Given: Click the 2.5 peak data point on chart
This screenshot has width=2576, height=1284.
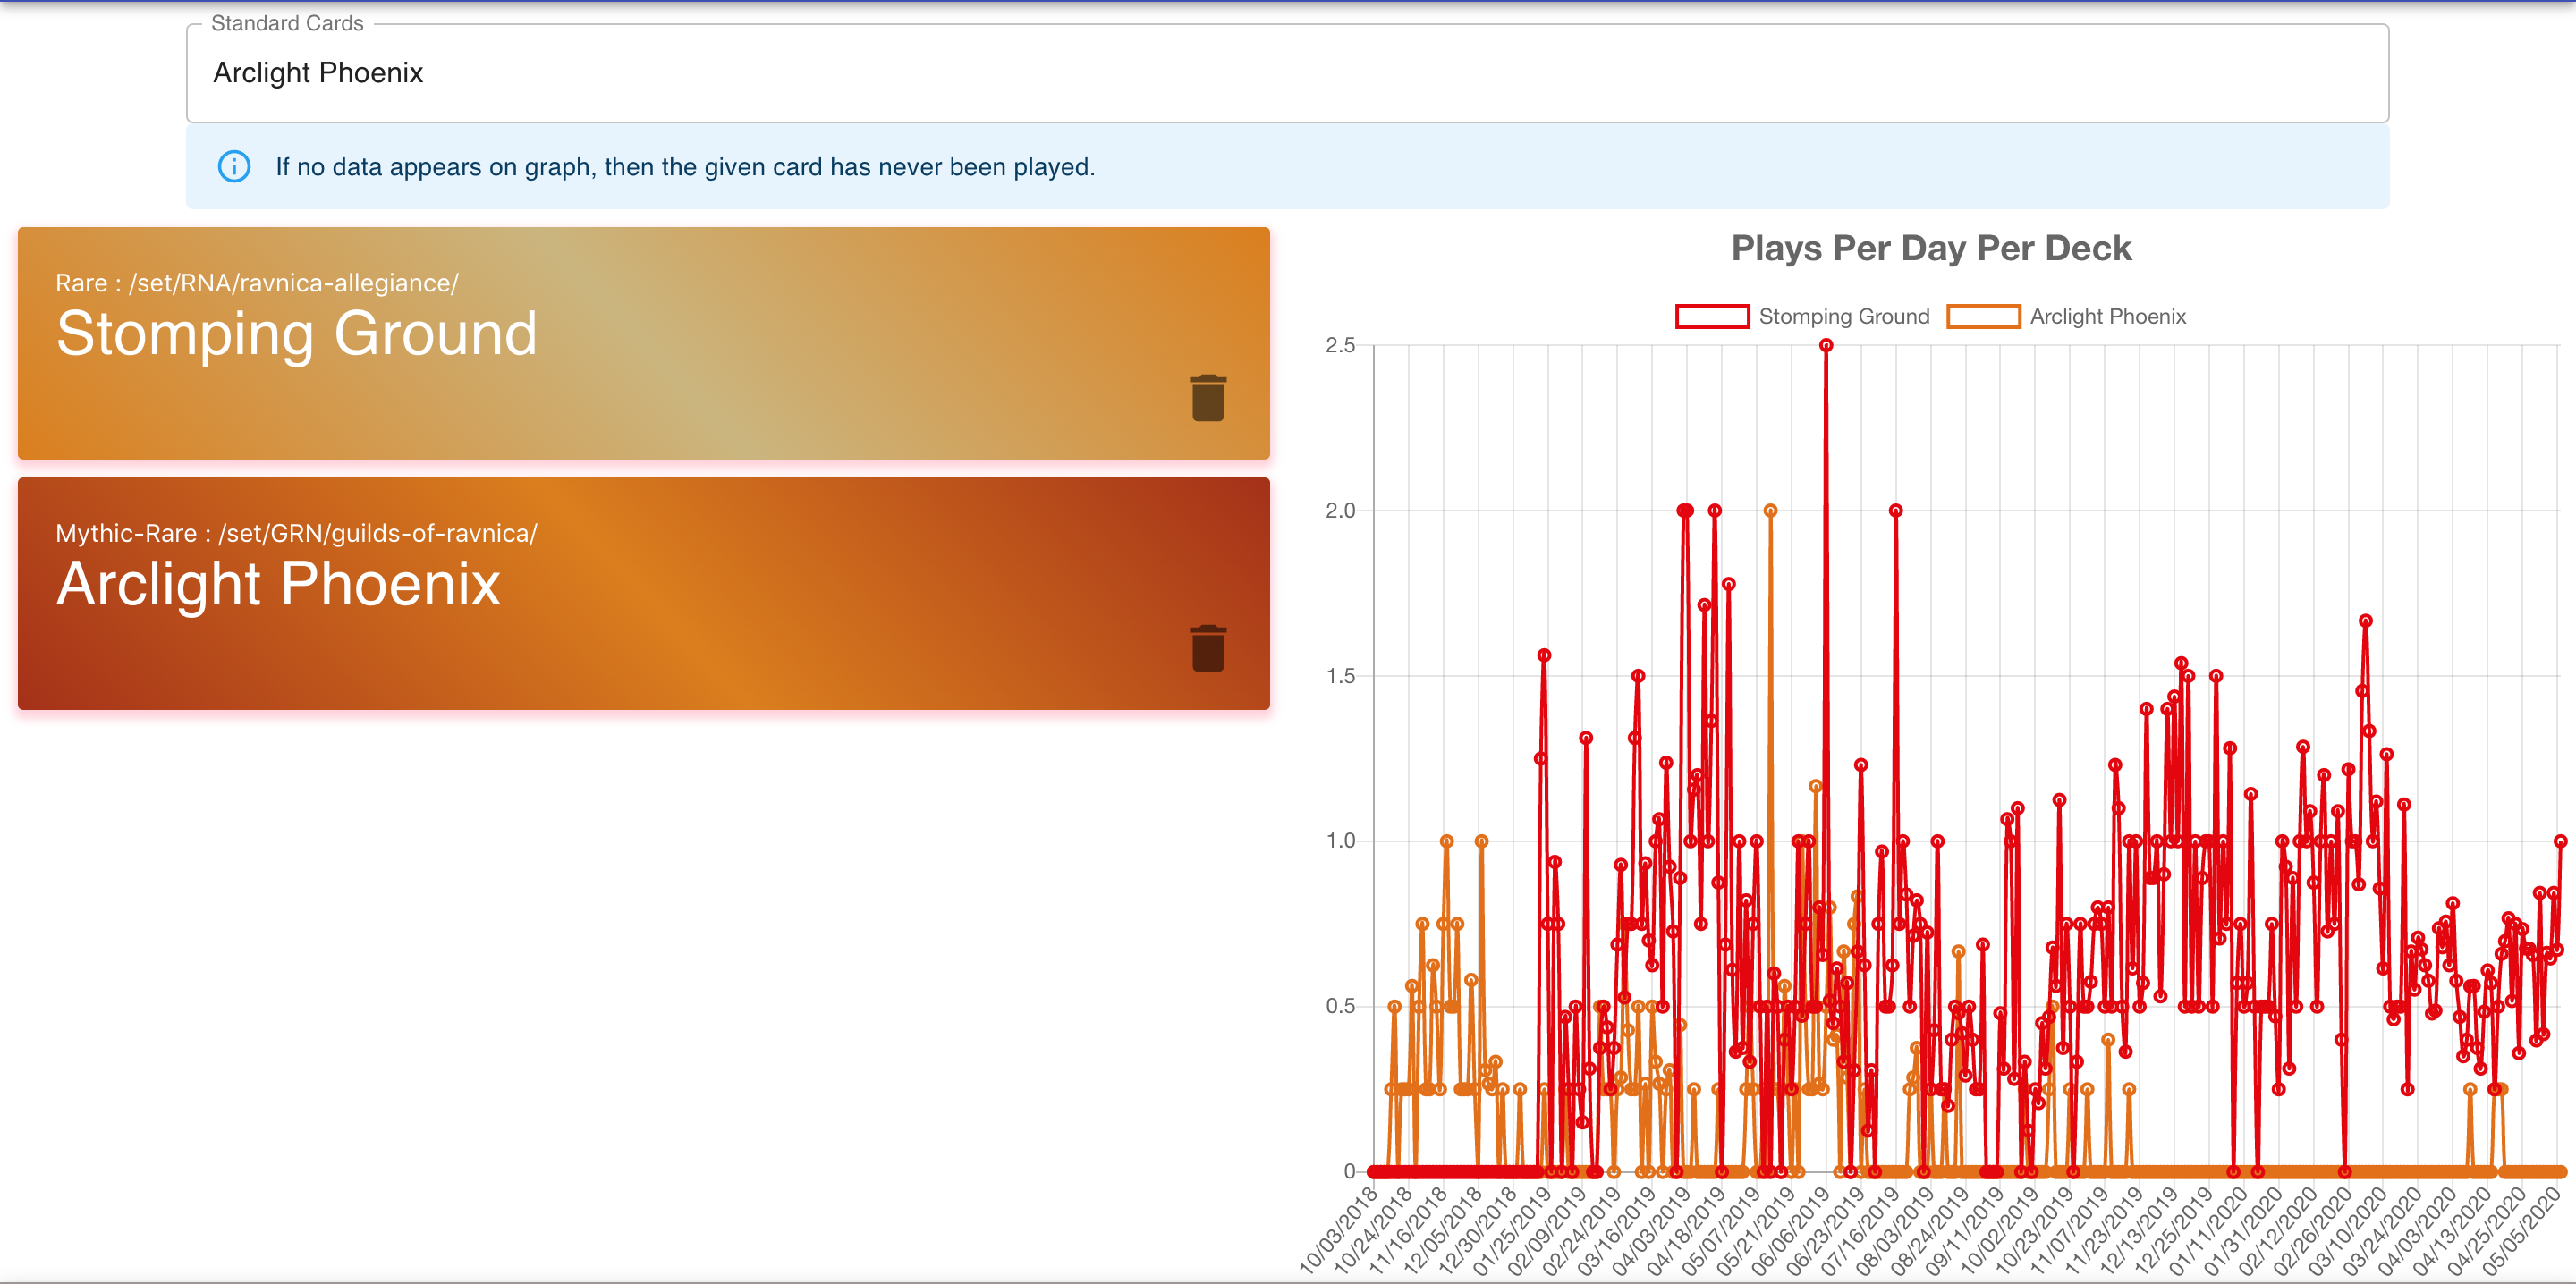Looking at the screenshot, I should click(1826, 345).
